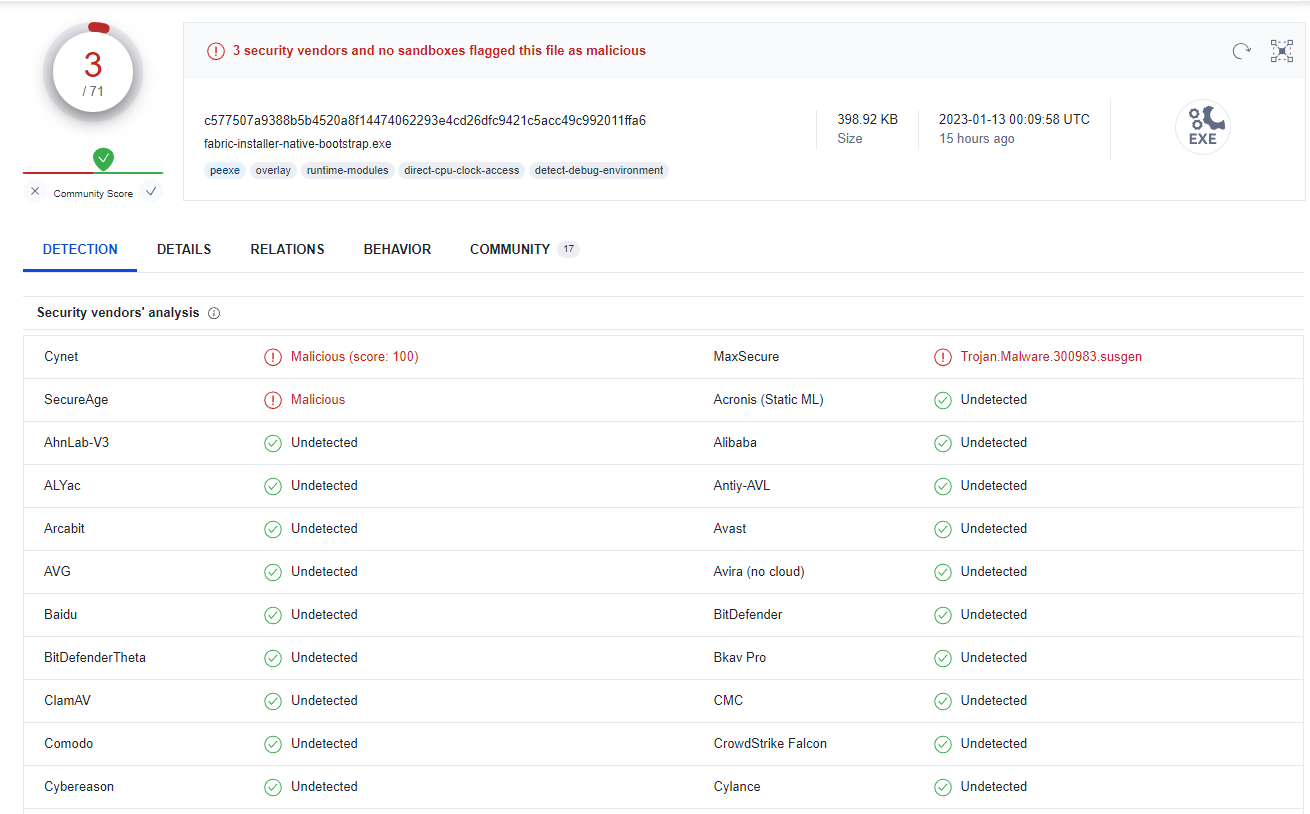Click the reanalyze refresh icon

[x=1241, y=50]
